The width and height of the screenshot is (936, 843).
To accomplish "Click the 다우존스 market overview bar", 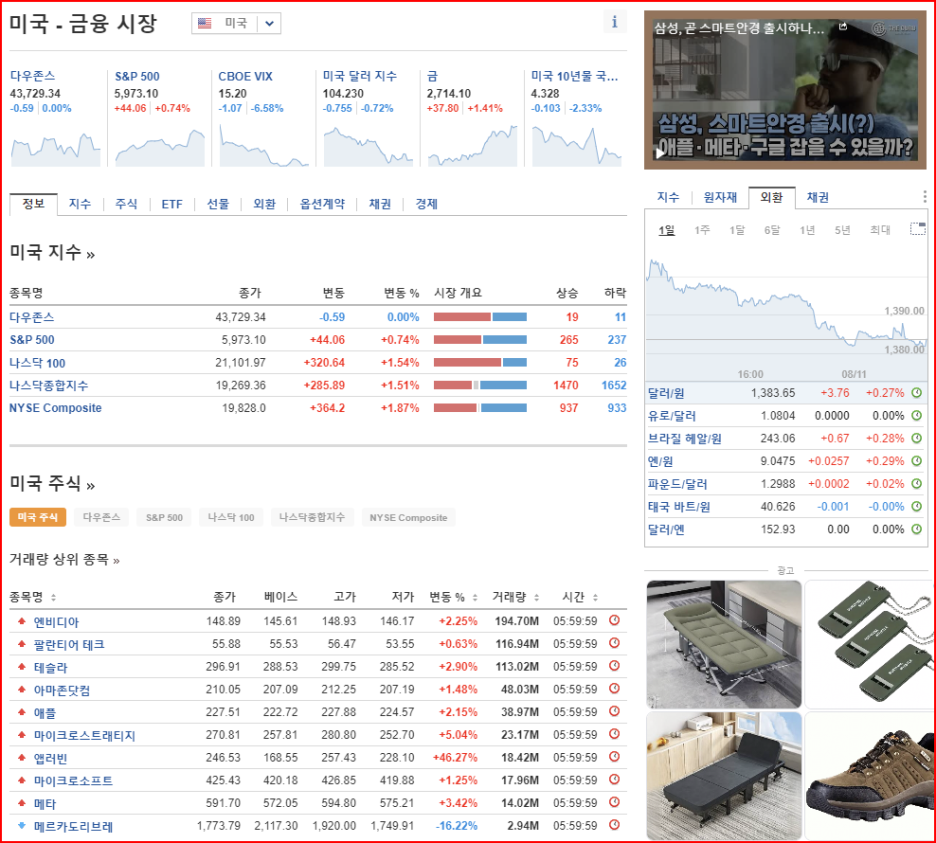I will [x=480, y=317].
